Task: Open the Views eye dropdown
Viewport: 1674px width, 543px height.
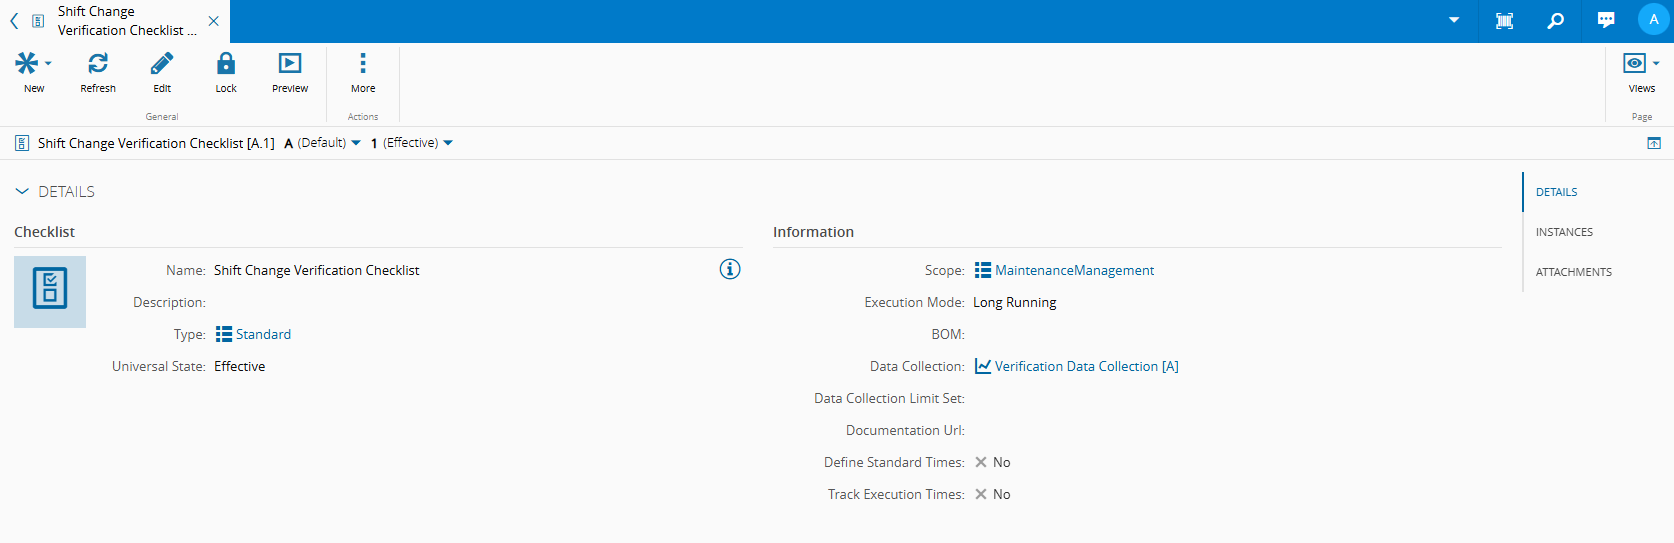Action: click(x=1640, y=64)
